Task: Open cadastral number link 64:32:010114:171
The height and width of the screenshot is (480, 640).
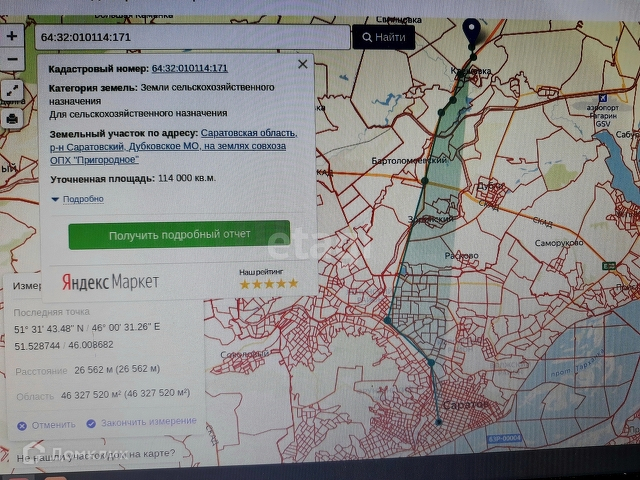Action: click(190, 68)
